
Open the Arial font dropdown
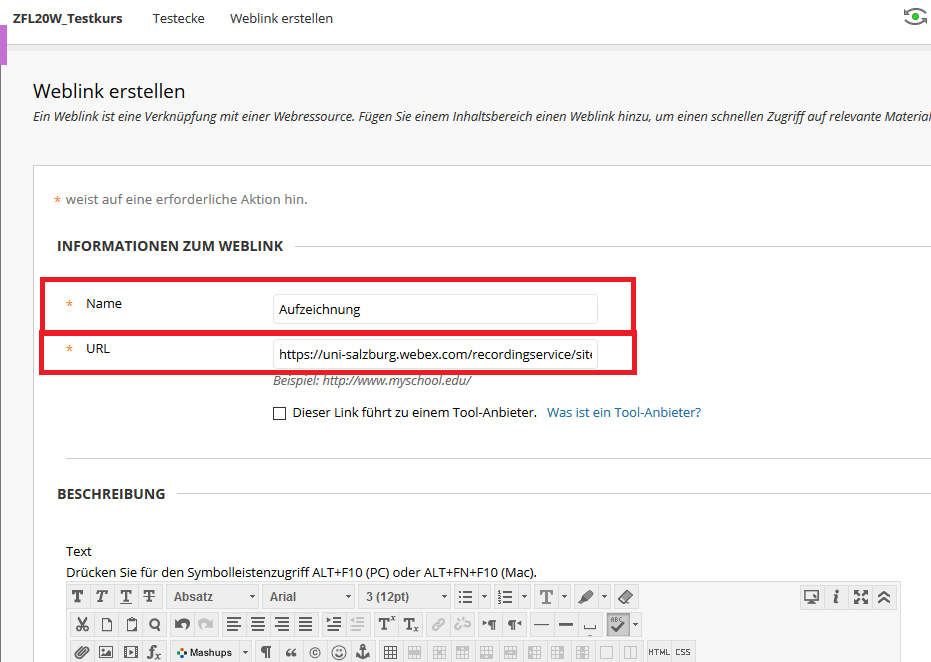coord(309,597)
